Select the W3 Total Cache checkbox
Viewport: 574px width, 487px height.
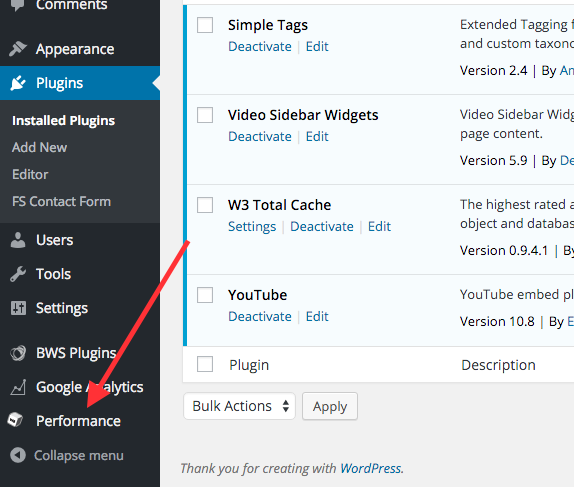pos(205,205)
